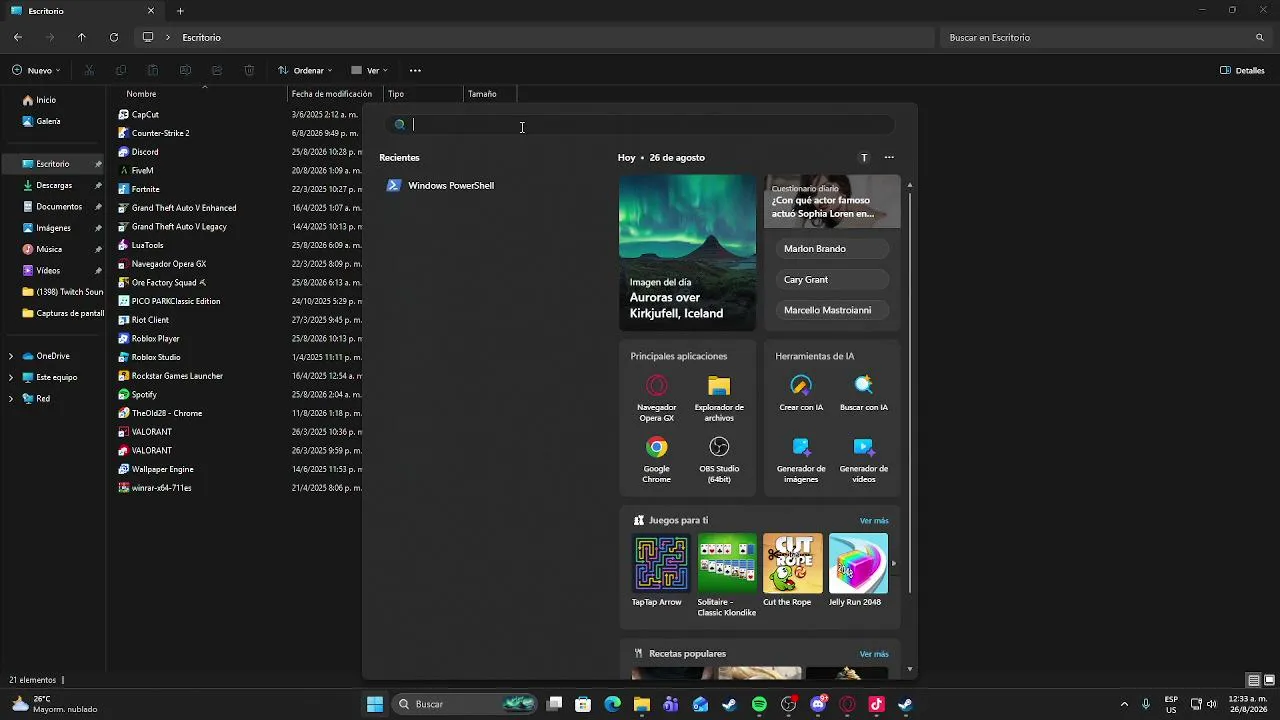Toggle the Detalles pane button

(x=1243, y=70)
